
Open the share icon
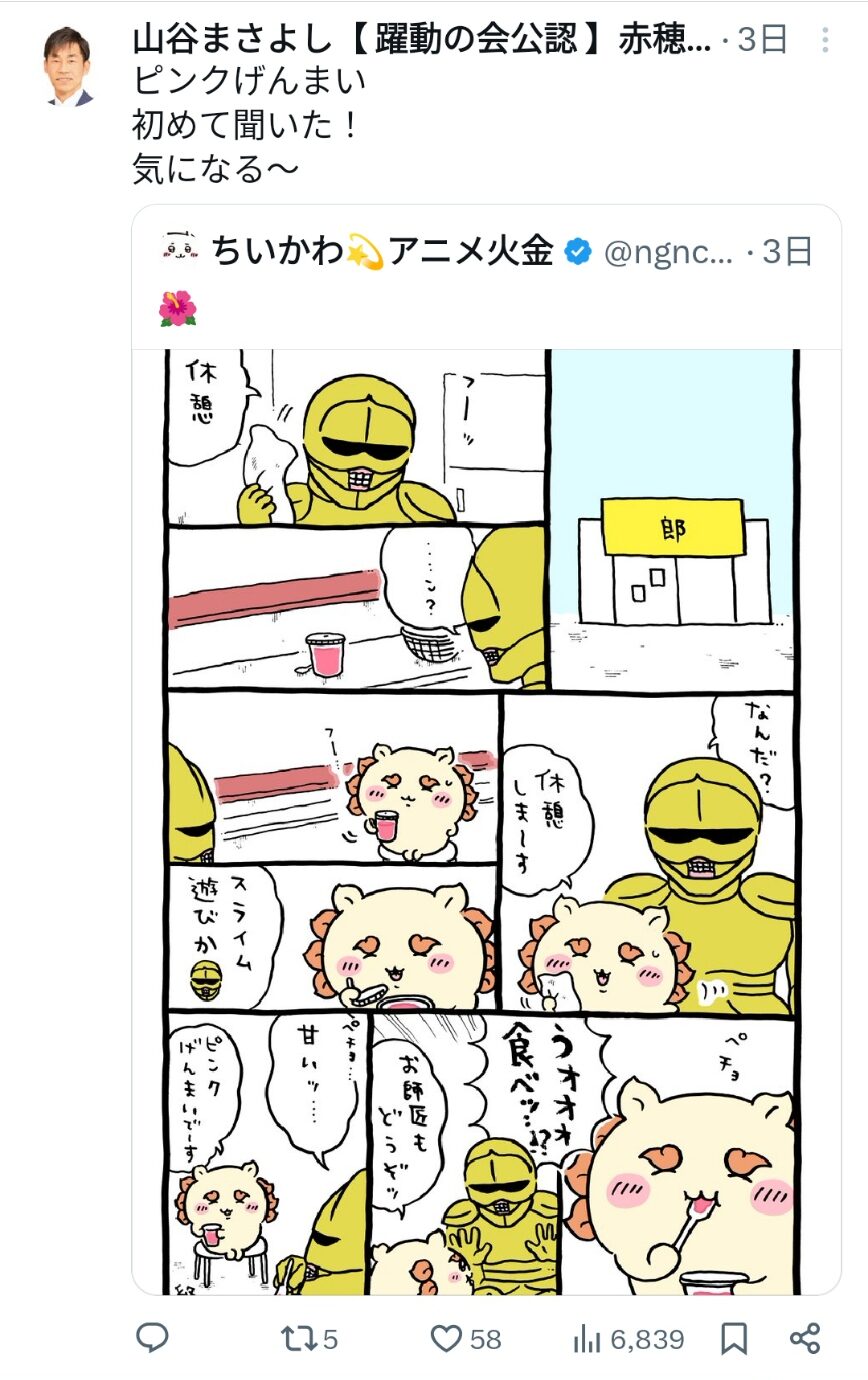point(805,1338)
